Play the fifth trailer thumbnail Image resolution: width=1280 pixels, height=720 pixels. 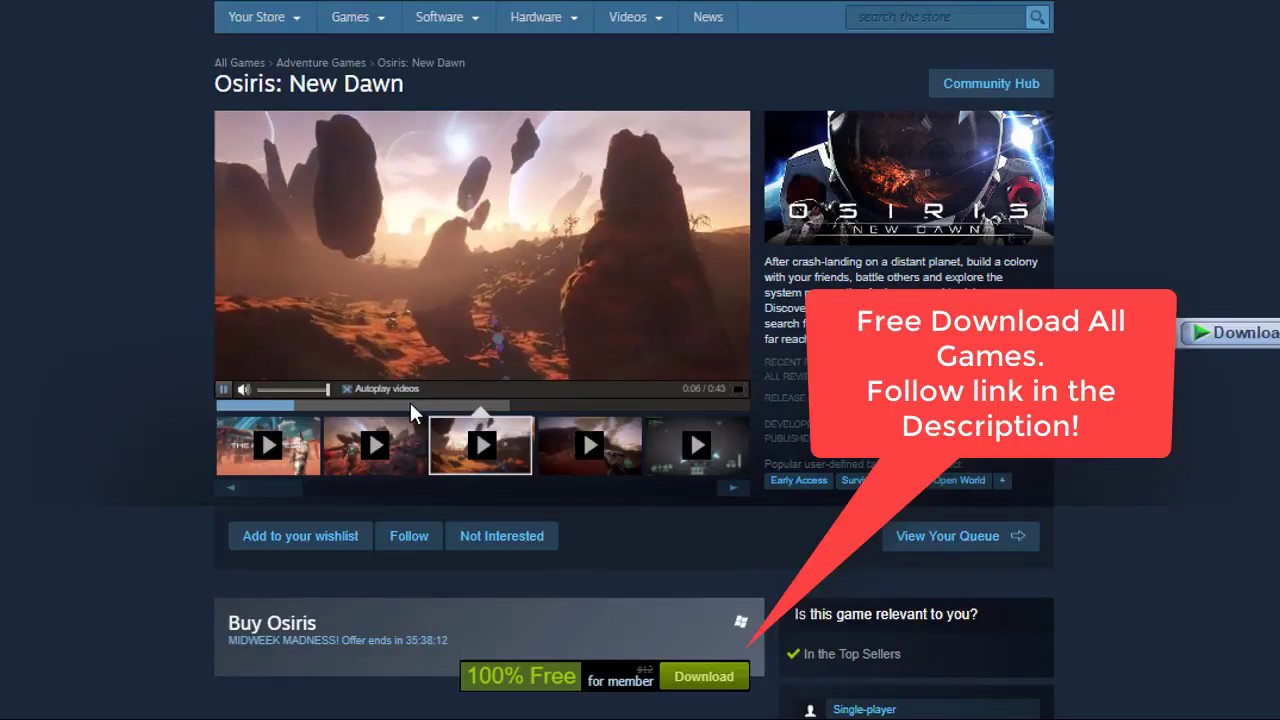(696, 445)
